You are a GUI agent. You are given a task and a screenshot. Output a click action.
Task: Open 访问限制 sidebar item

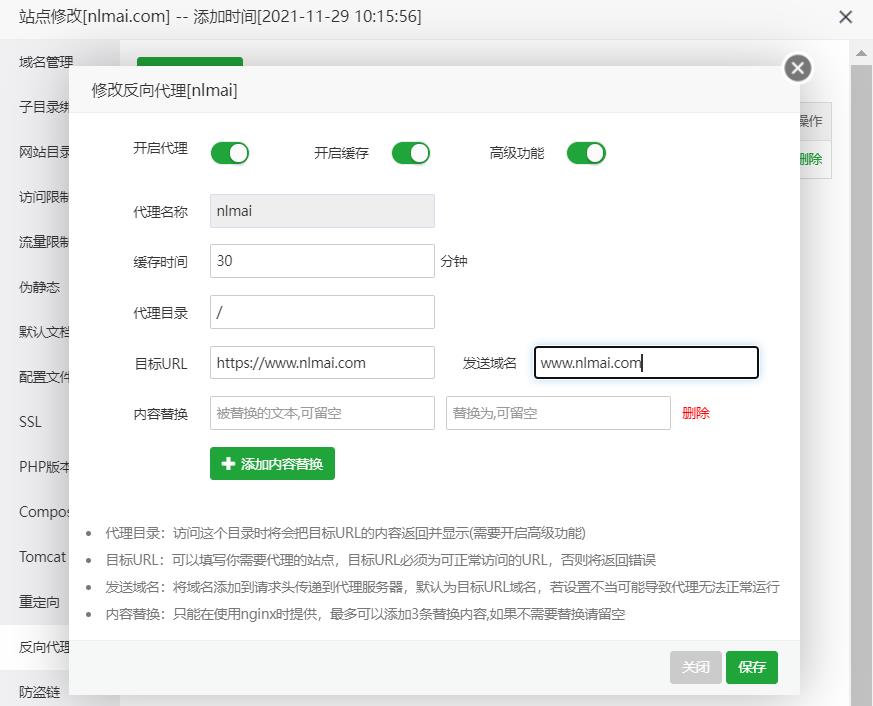pyautogui.click(x=43, y=197)
